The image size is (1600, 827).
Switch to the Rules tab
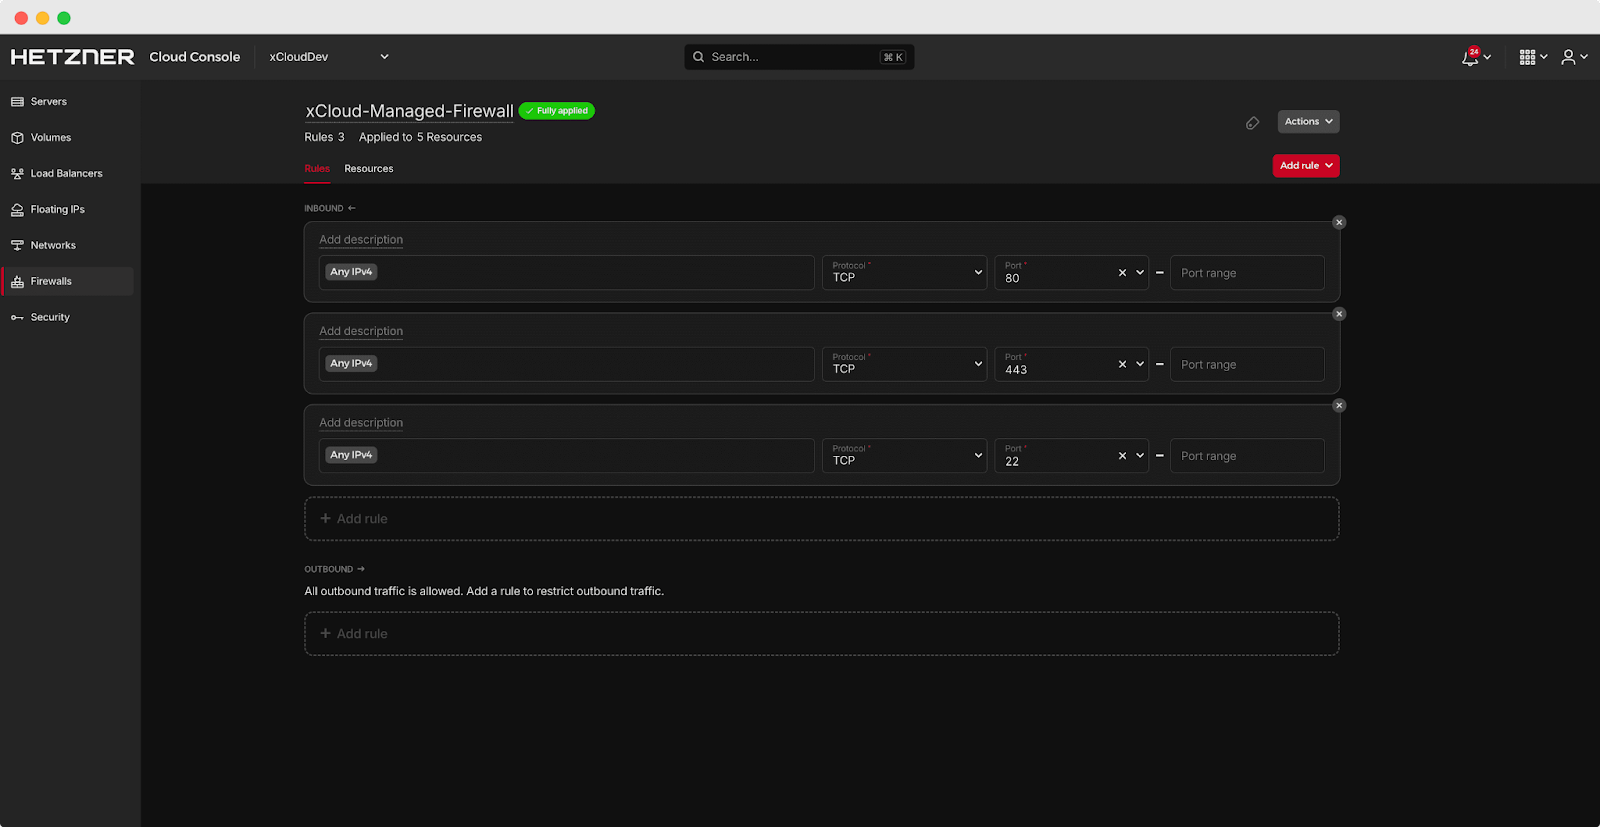point(317,168)
